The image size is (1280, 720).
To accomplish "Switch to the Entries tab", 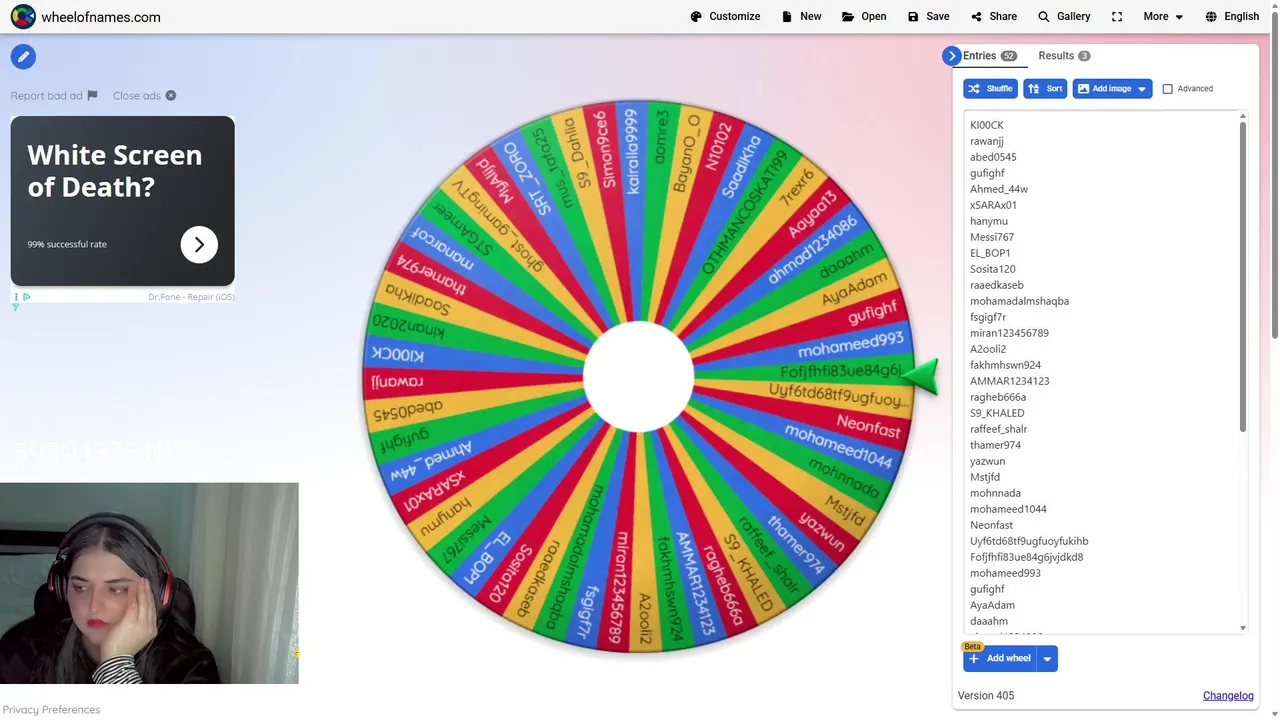I will (x=989, y=56).
